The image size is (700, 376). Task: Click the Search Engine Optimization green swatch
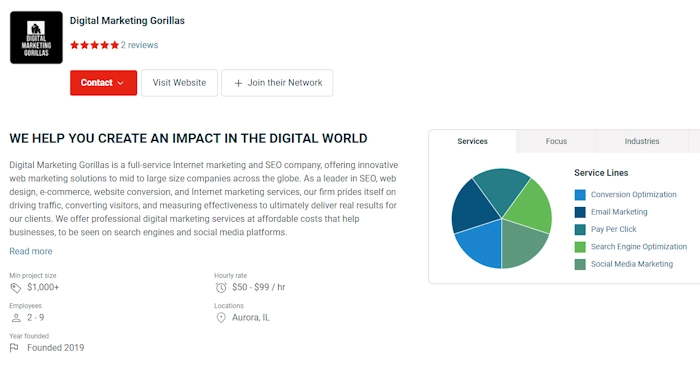580,247
